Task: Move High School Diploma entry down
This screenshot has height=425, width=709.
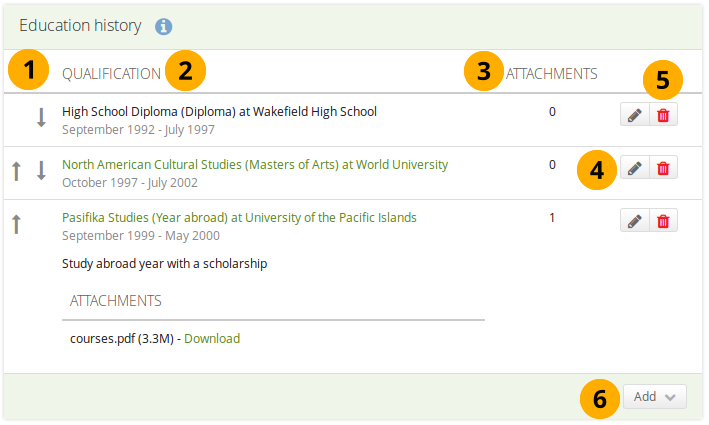Action: [41, 118]
